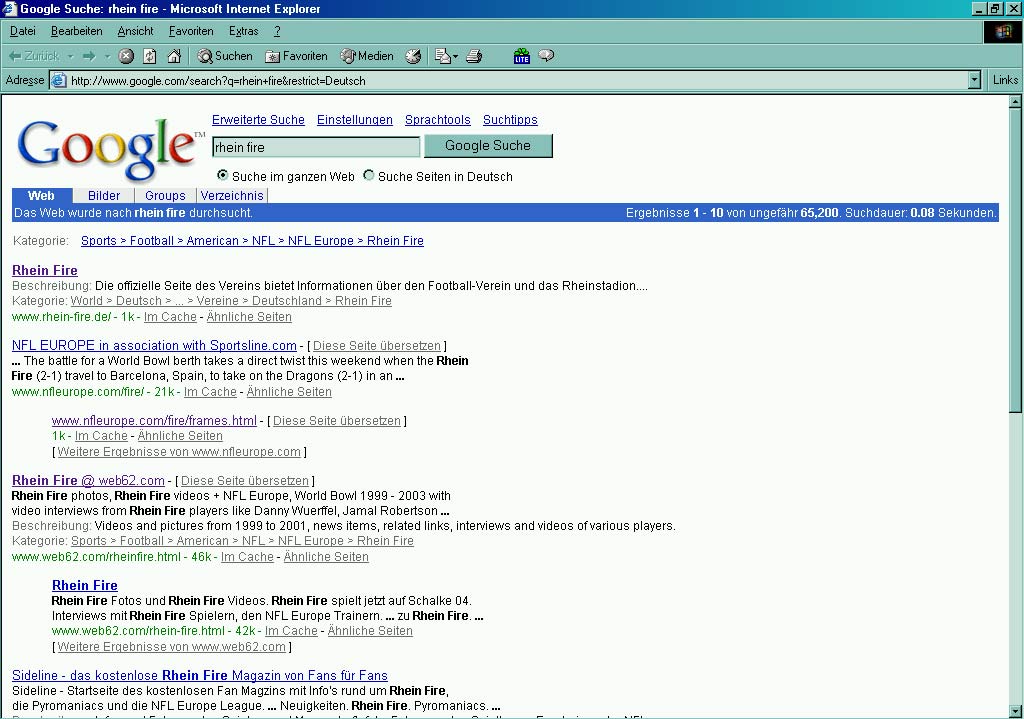Click the Windows logo throbber
Viewport: 1024px width, 719px height.
pos(1002,31)
